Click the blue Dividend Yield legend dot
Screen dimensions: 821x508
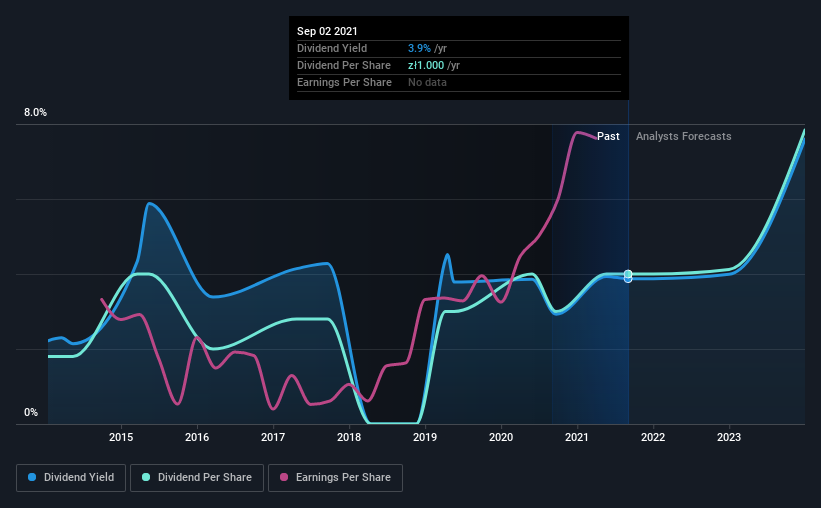click(32, 477)
